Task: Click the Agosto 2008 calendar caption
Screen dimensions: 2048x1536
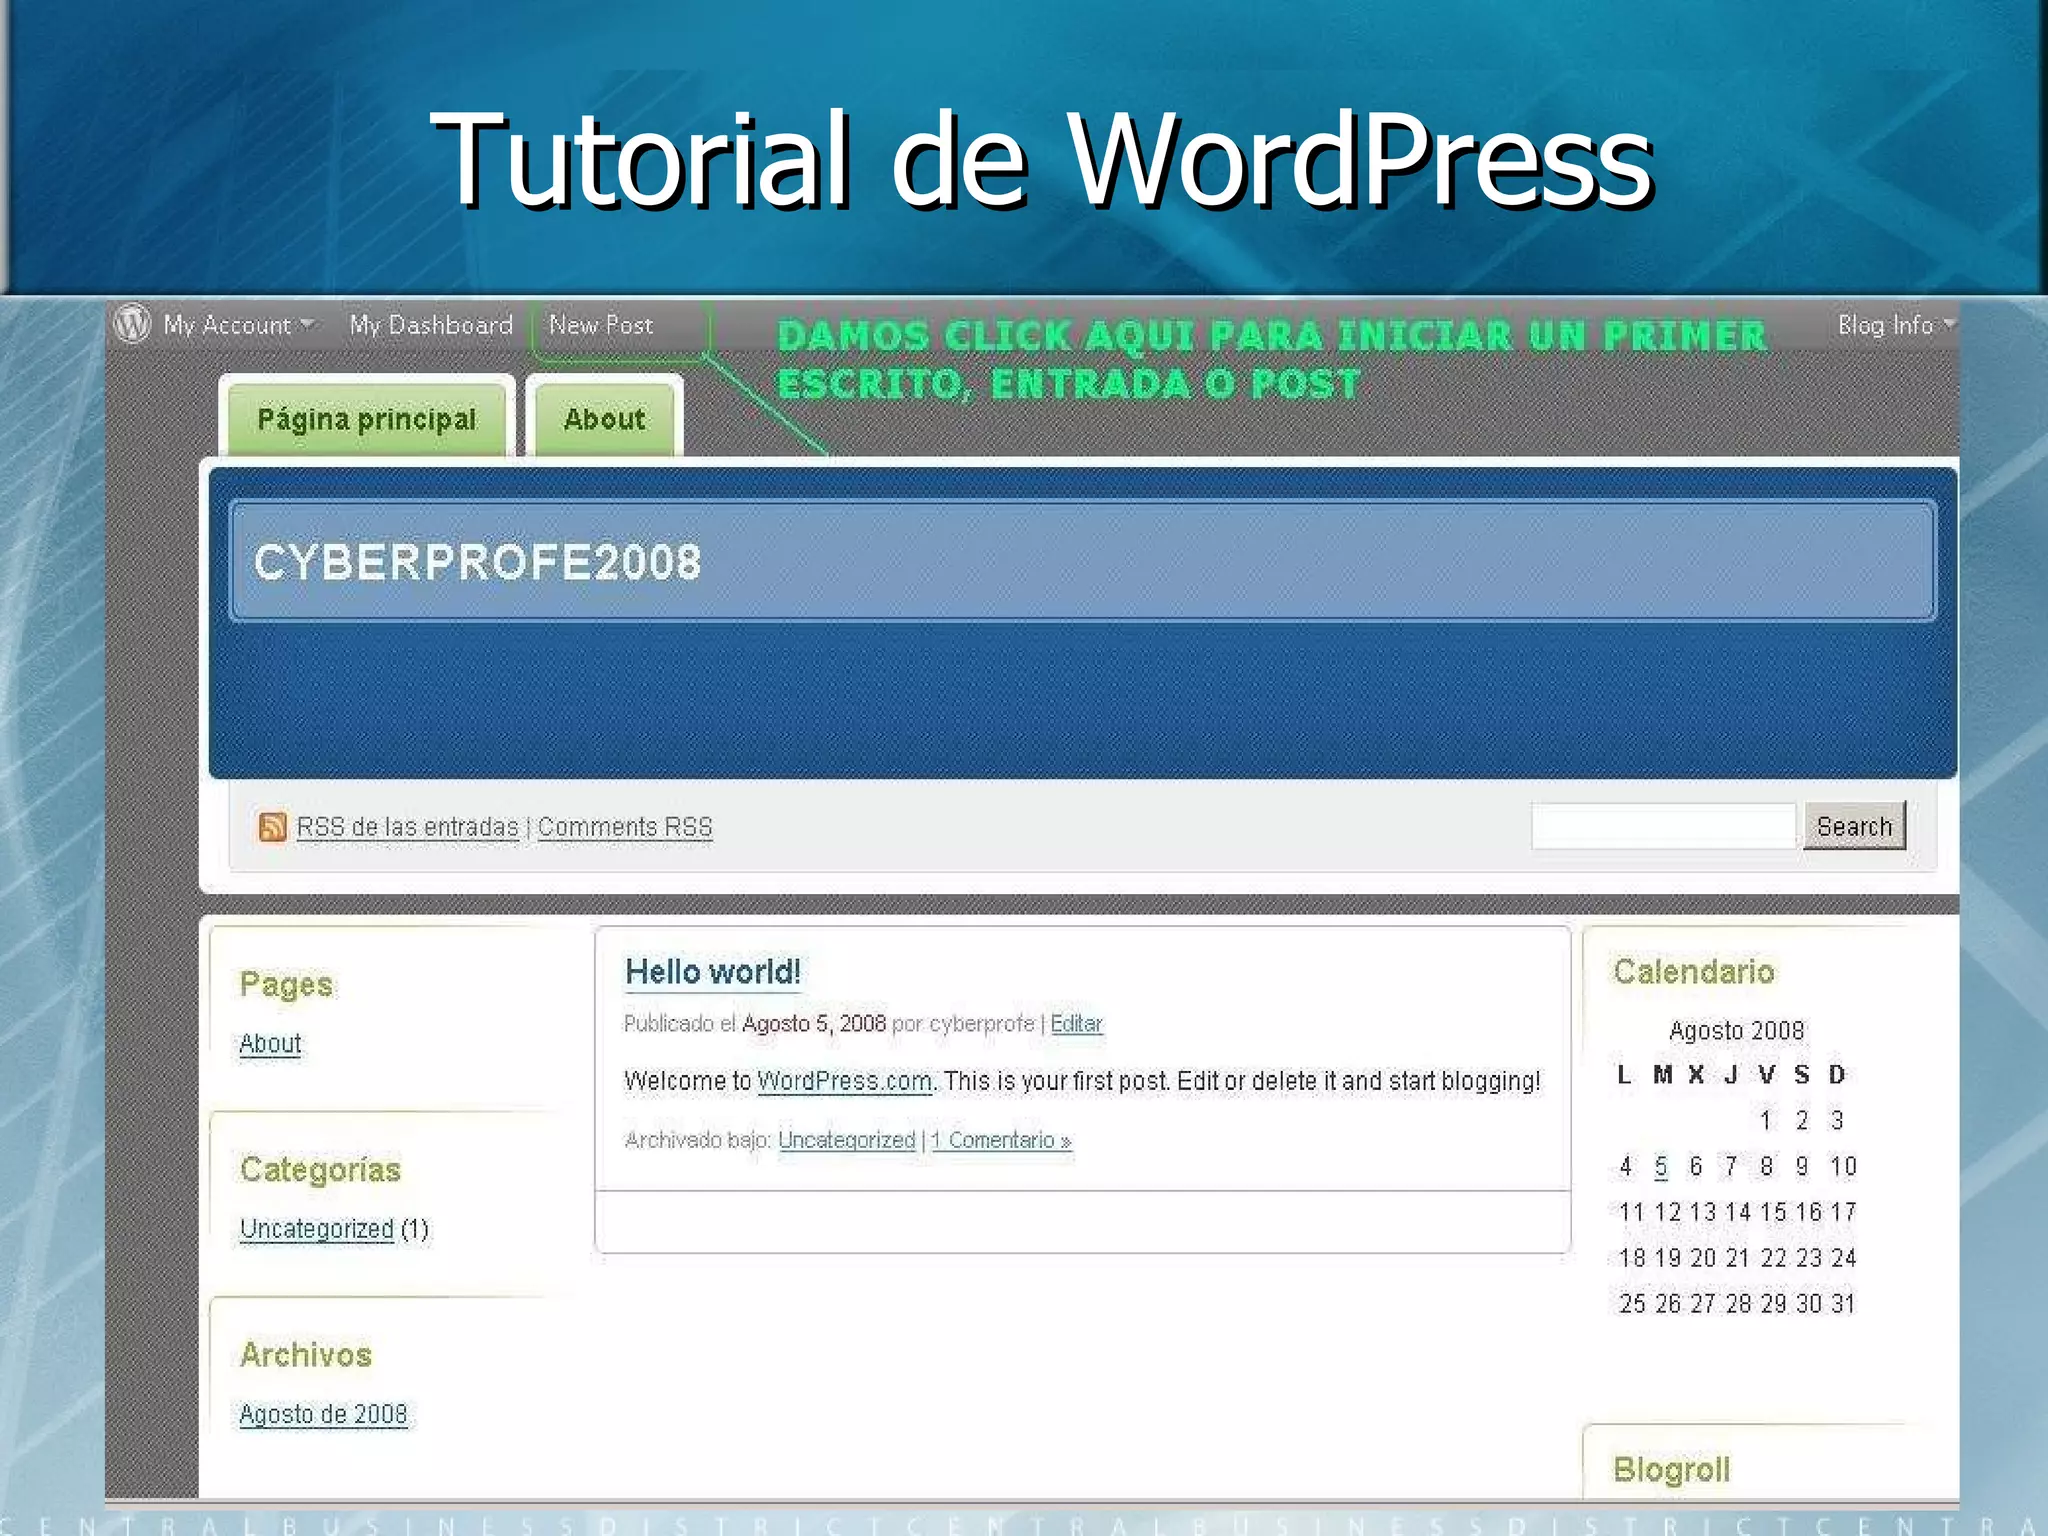Action: click(x=1737, y=1030)
